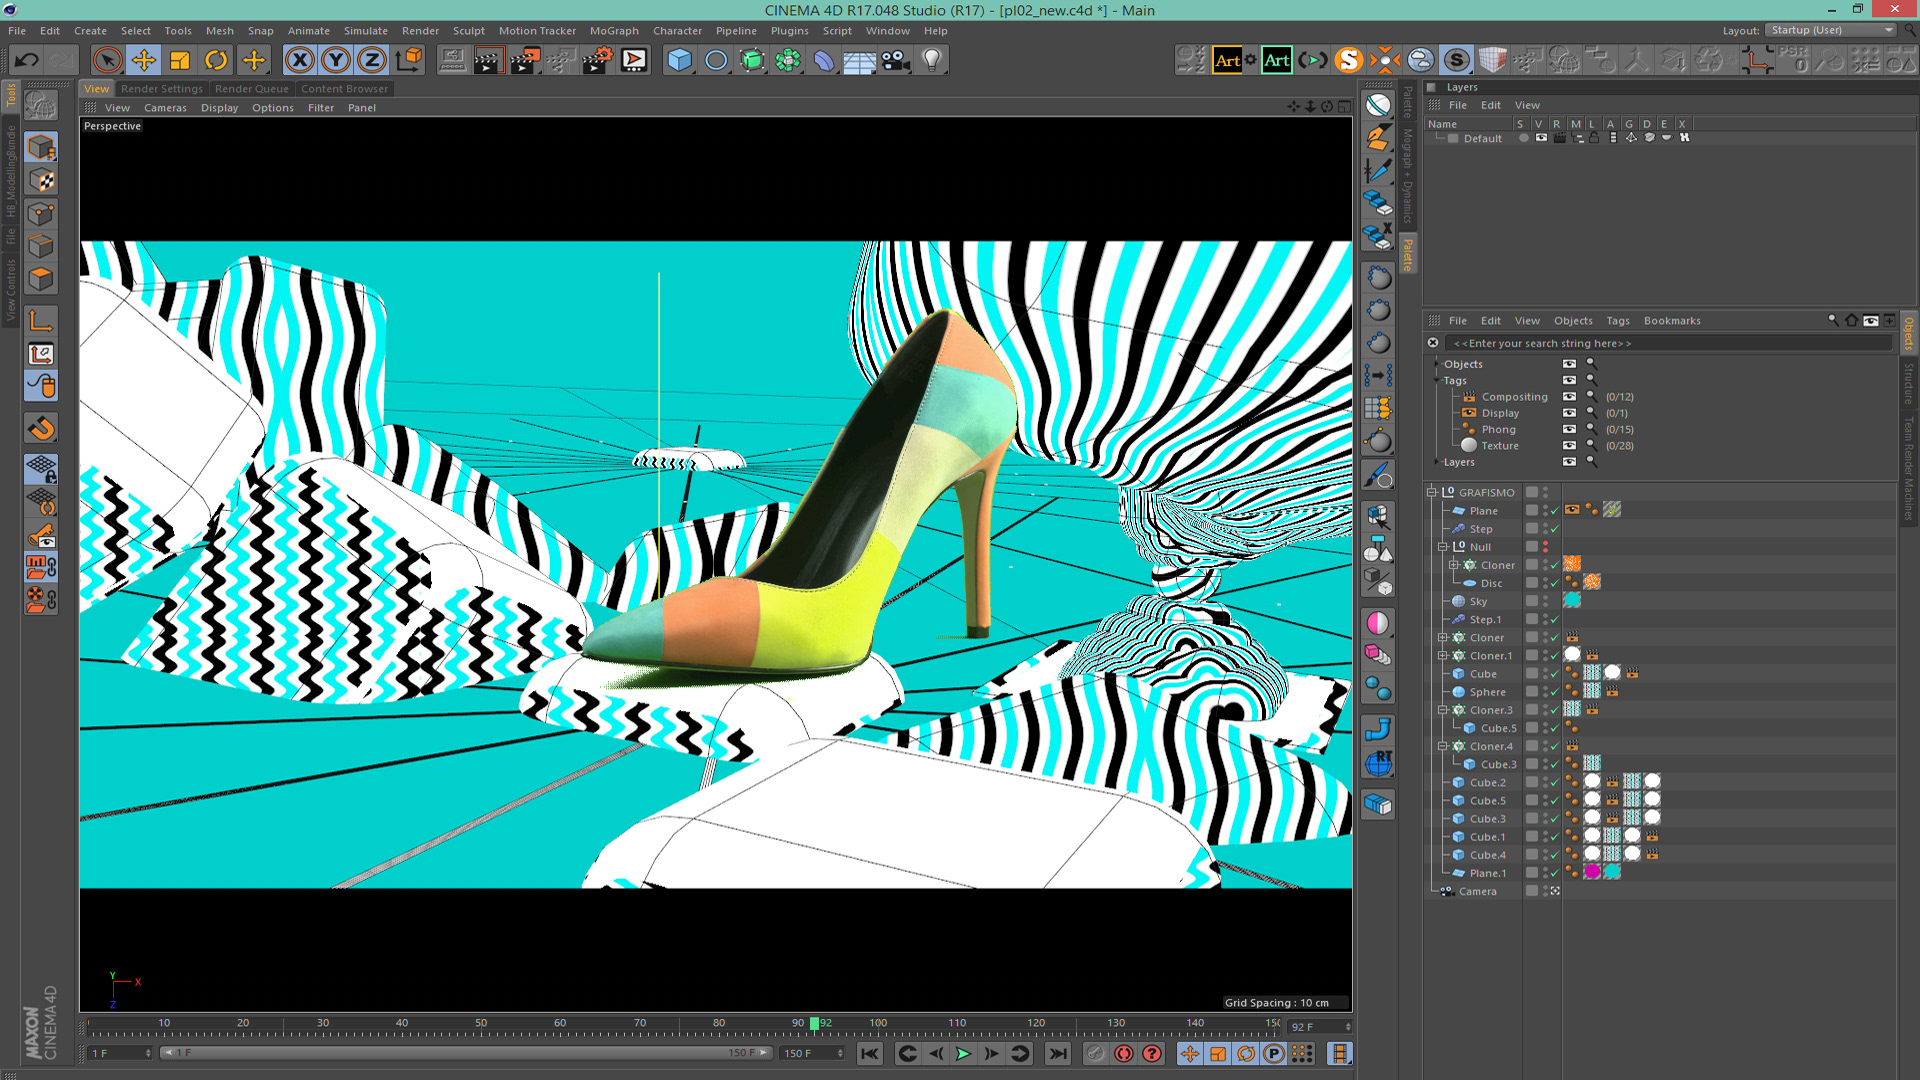1920x1080 pixels.
Task: Click the Undo arrow icon
Action: click(x=27, y=60)
